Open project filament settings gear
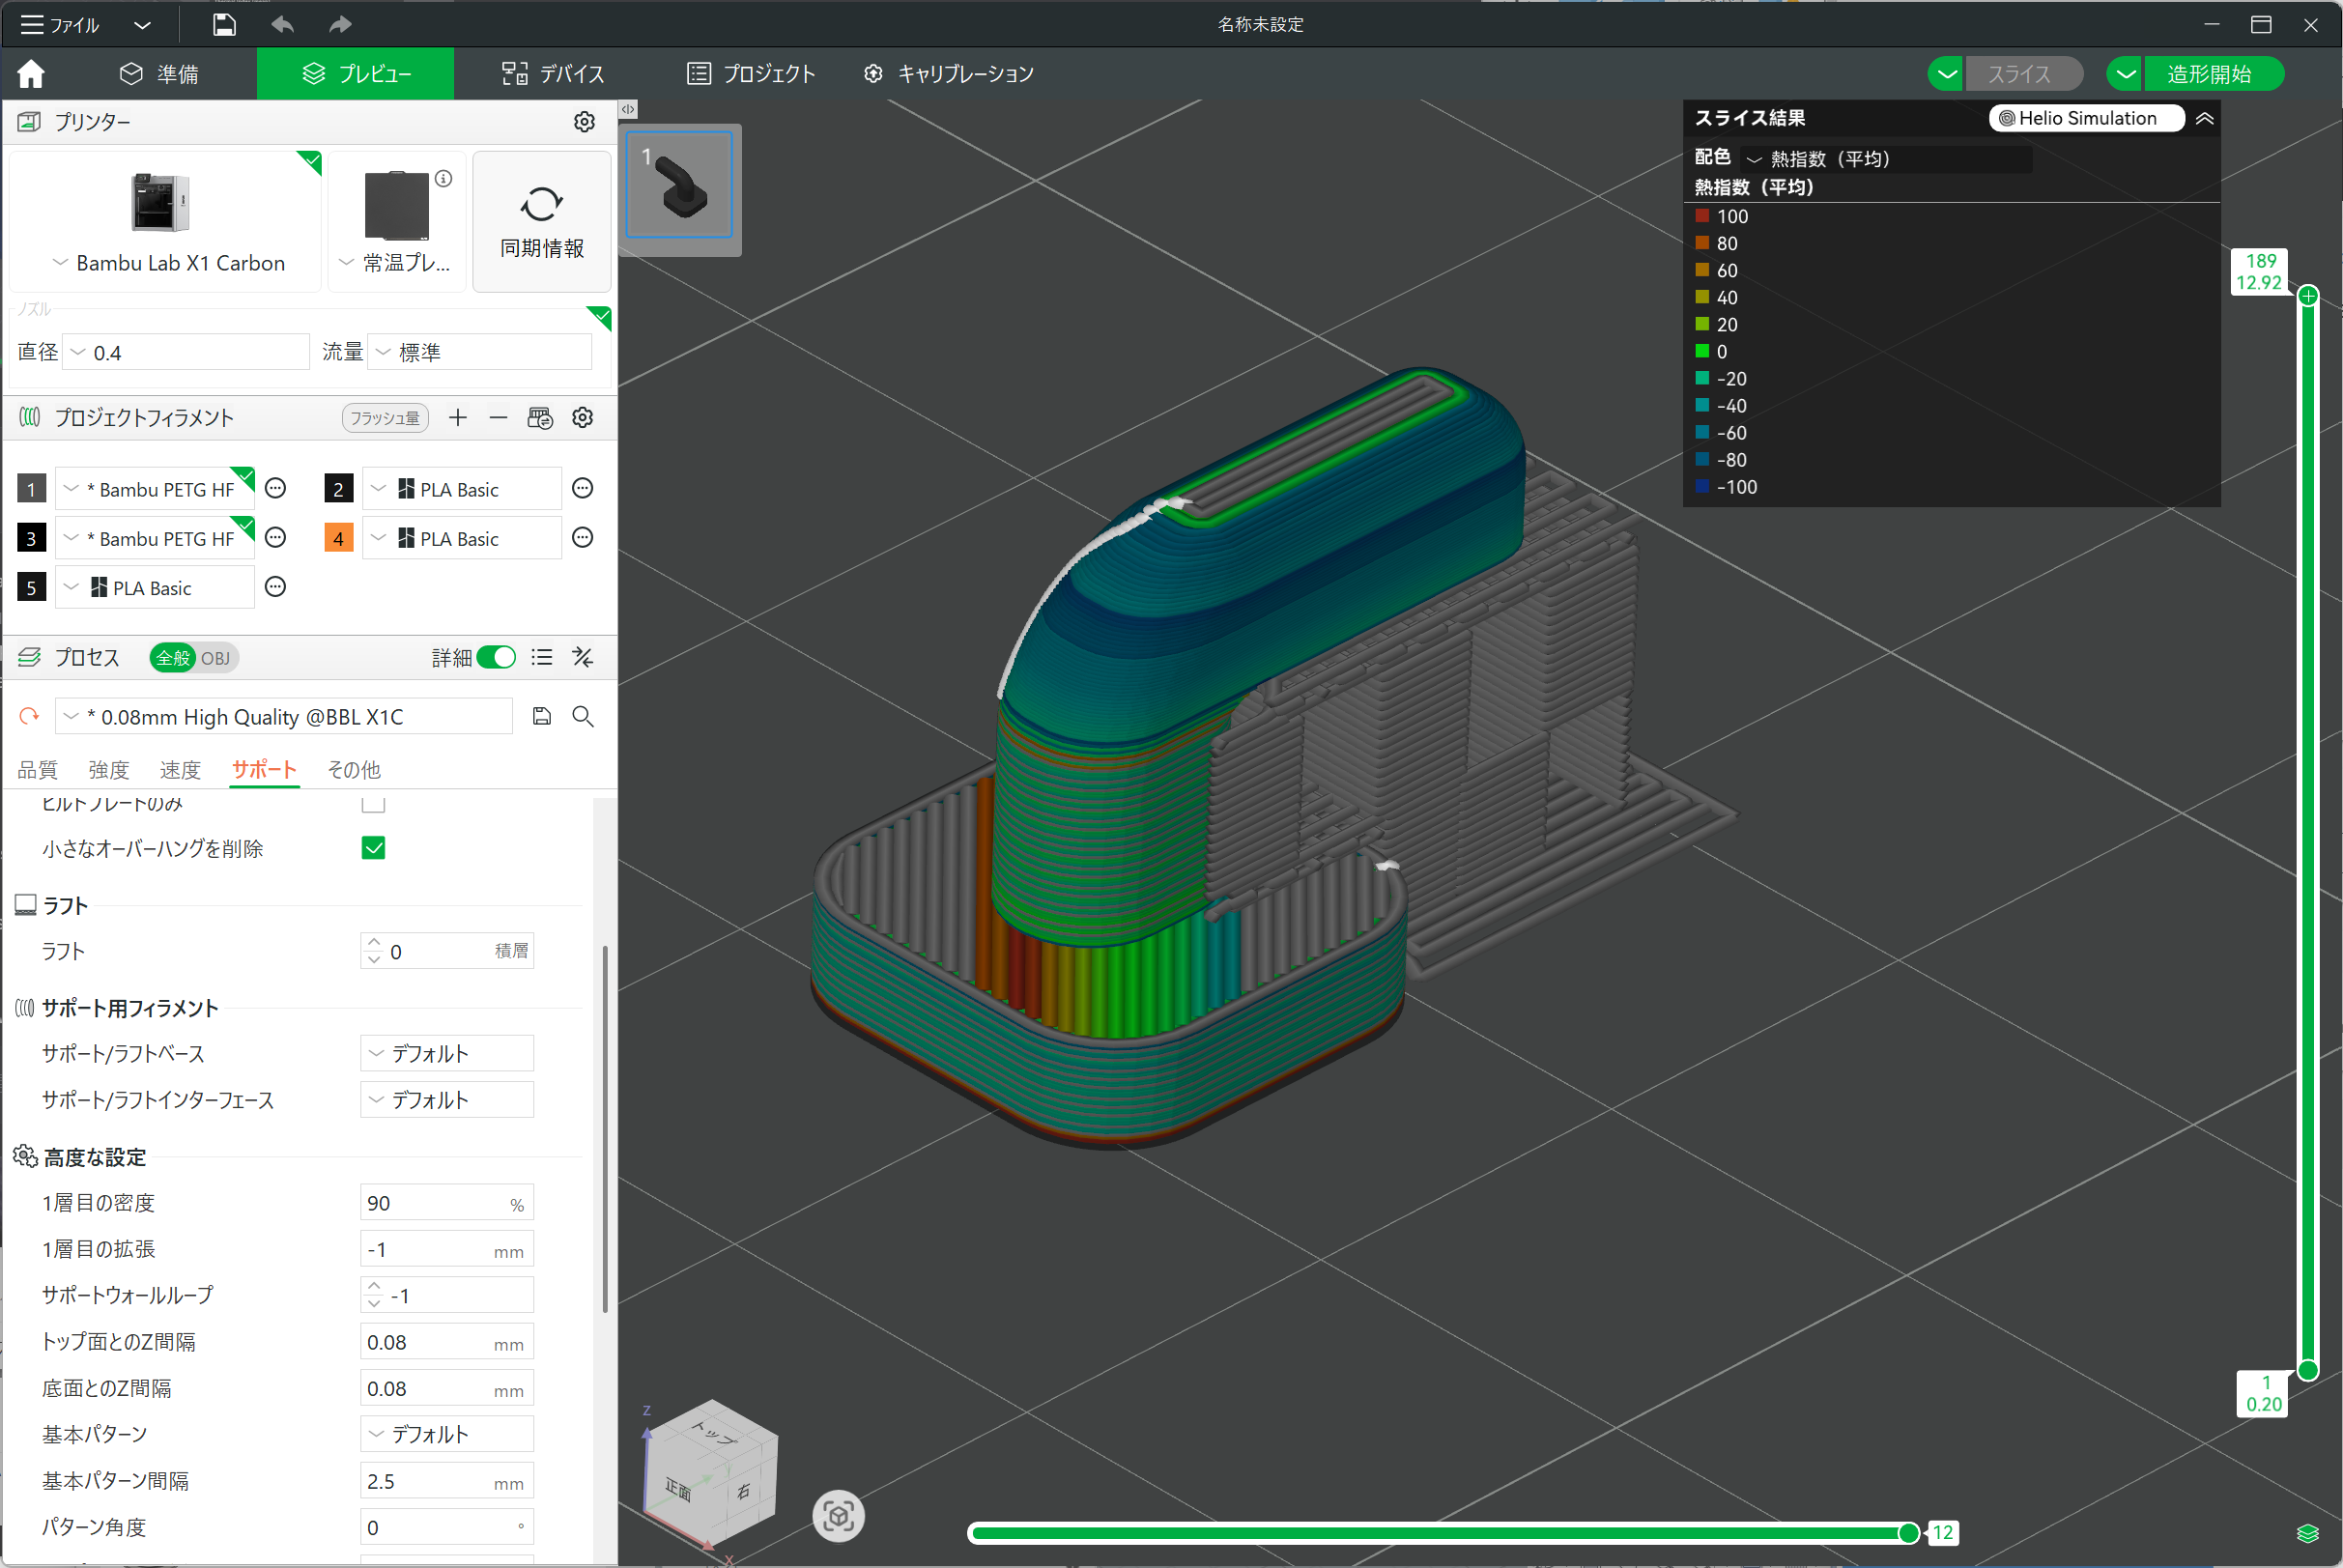Image resolution: width=2343 pixels, height=1568 pixels. (583, 417)
